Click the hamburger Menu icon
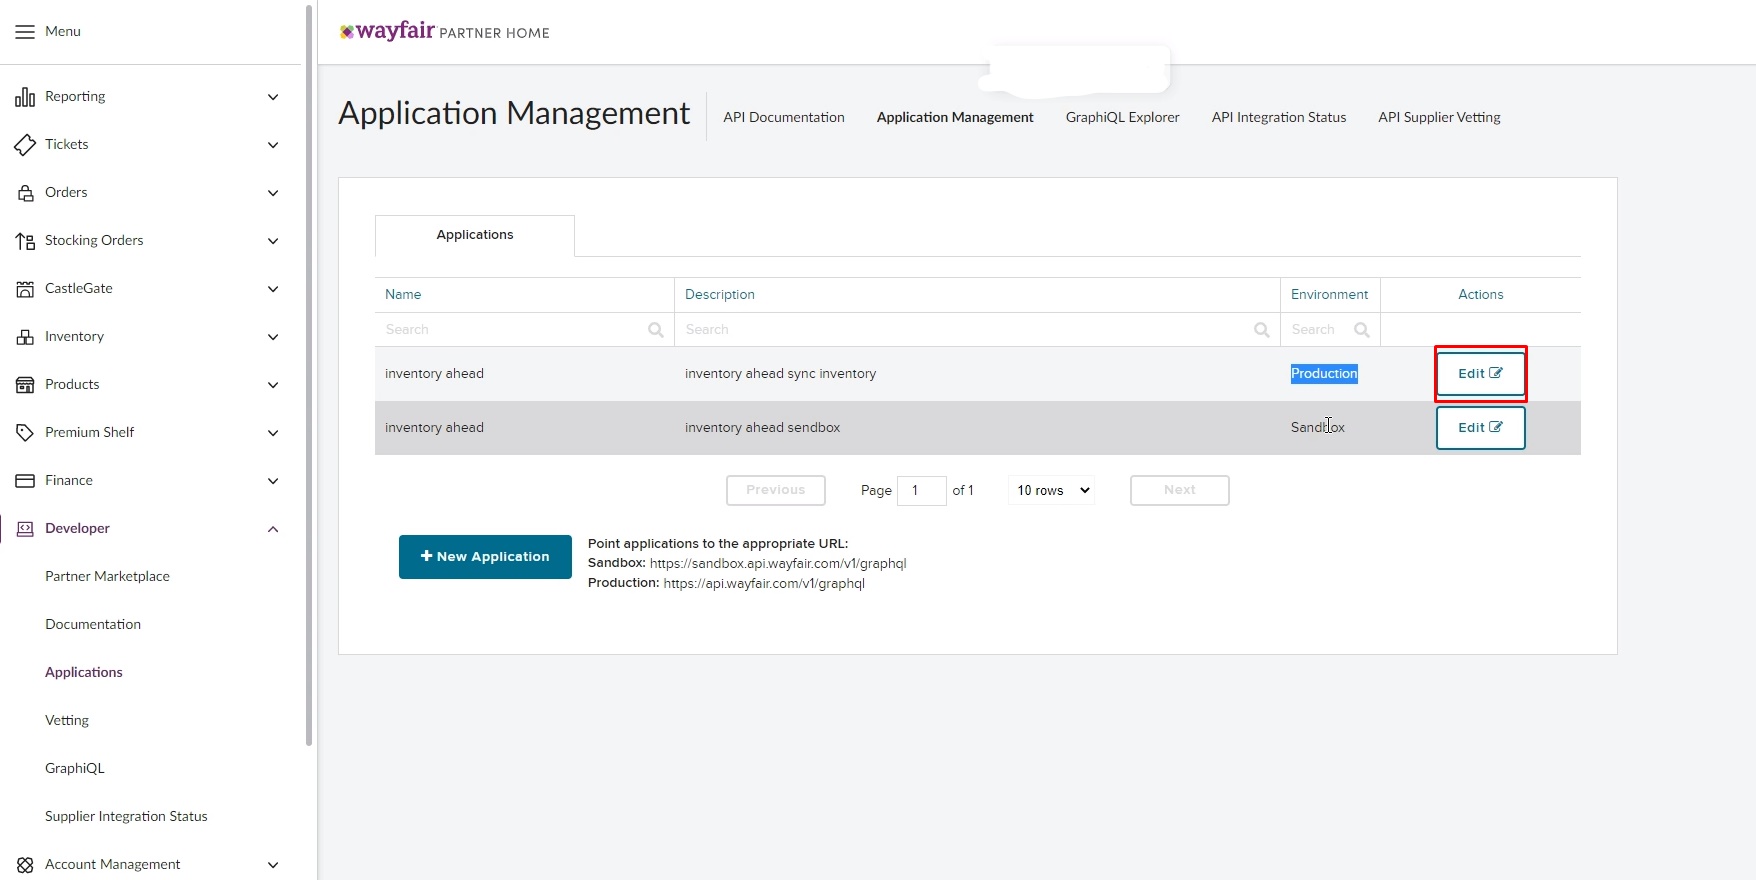This screenshot has height=880, width=1756. (25, 32)
